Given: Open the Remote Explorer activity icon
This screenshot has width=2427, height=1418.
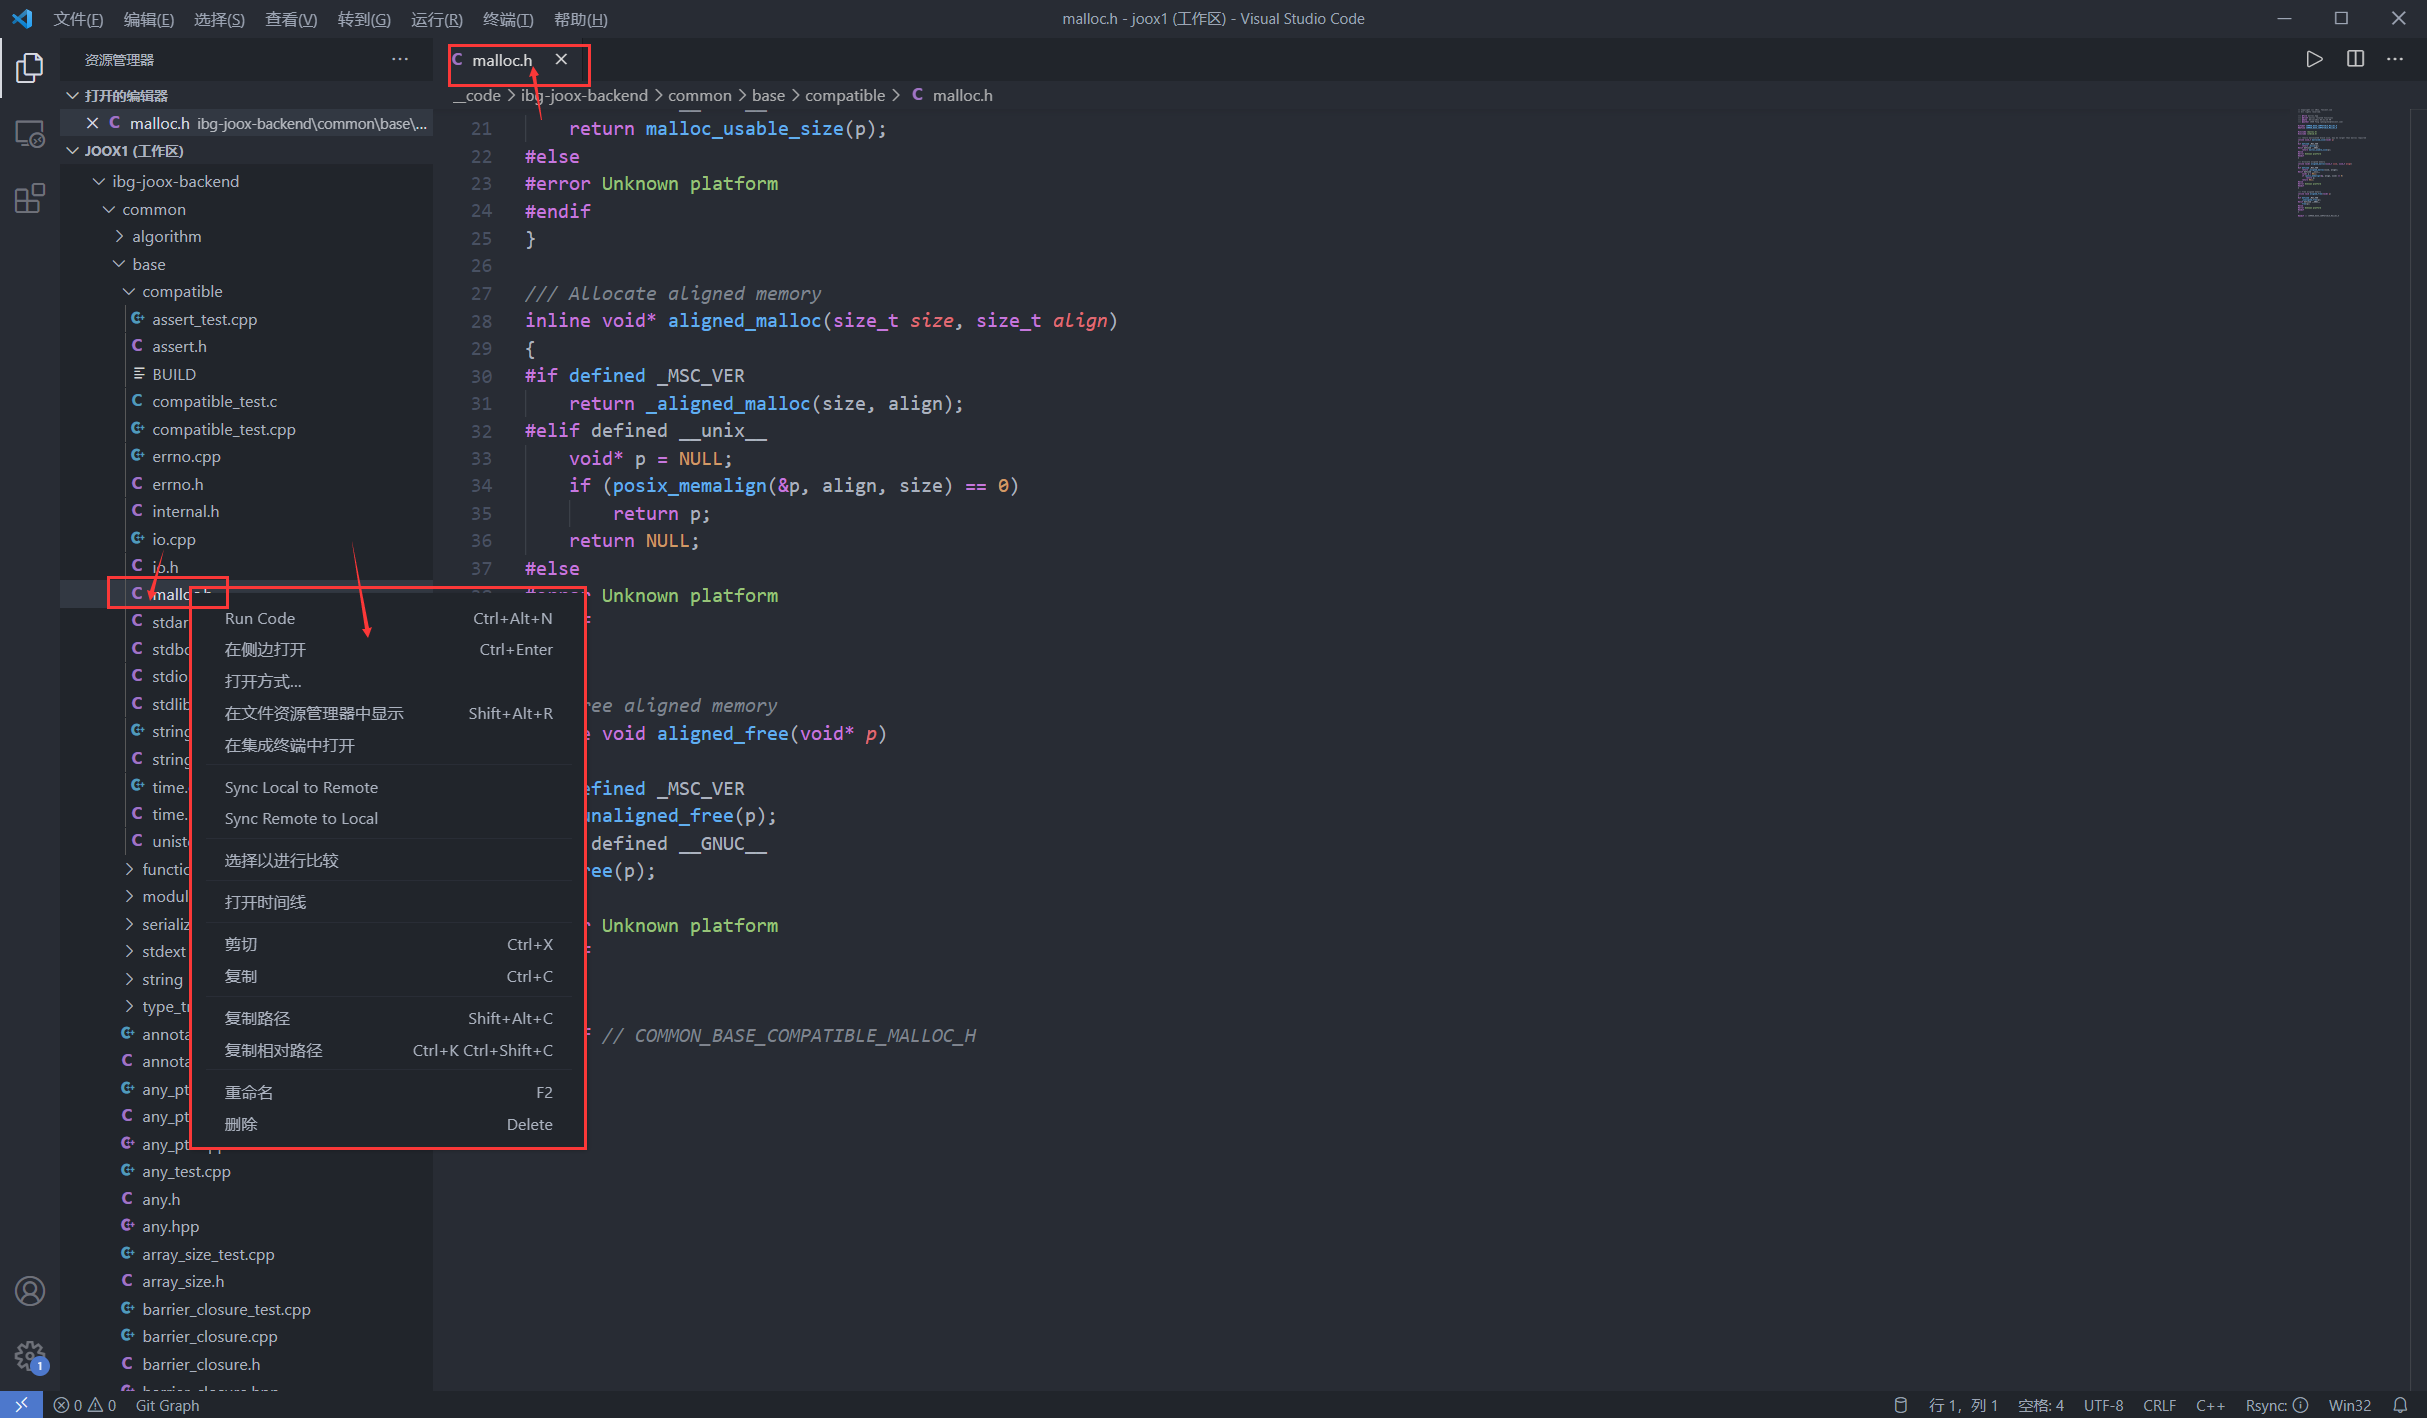Looking at the screenshot, I should (30, 134).
